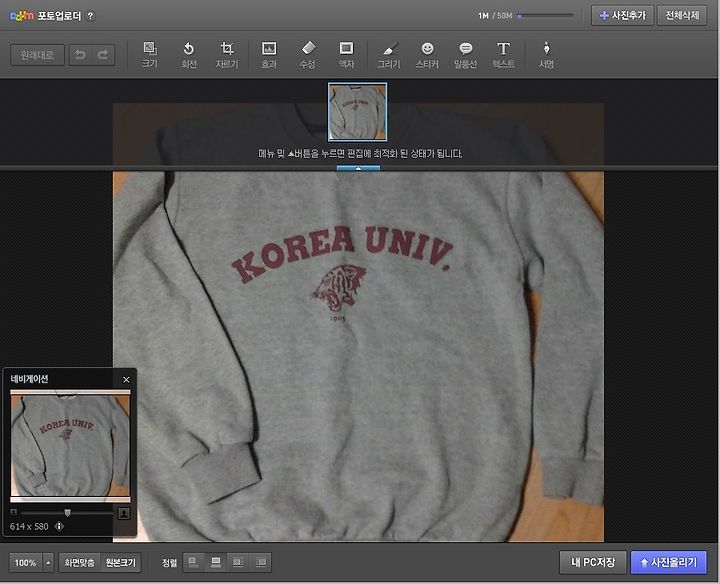This screenshot has height=584, width=720.
Task: Adjust the navigation zoom slider handle
Action: (x=68, y=512)
